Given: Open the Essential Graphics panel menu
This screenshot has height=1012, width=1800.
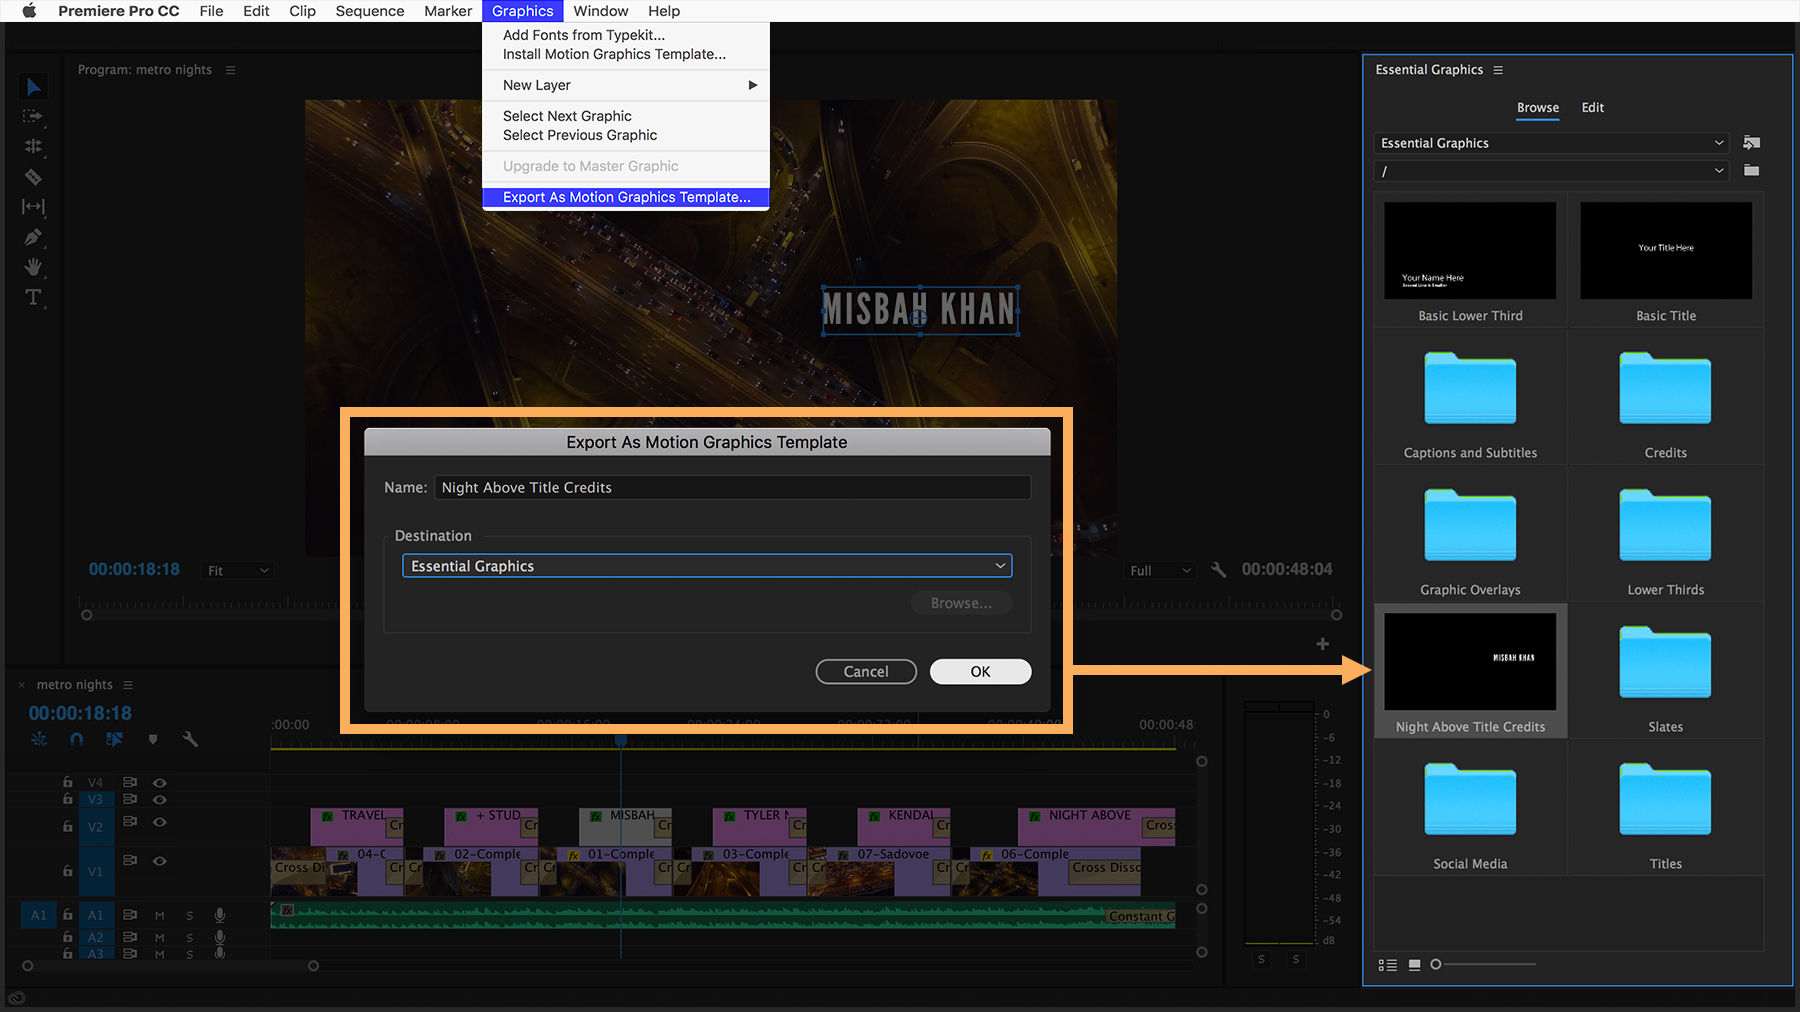Looking at the screenshot, I should coord(1498,69).
